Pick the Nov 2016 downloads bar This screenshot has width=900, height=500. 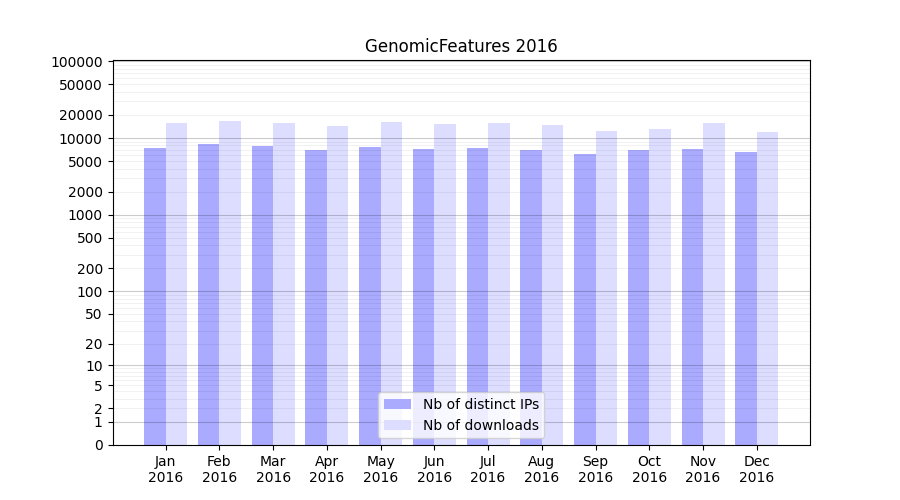(714, 284)
